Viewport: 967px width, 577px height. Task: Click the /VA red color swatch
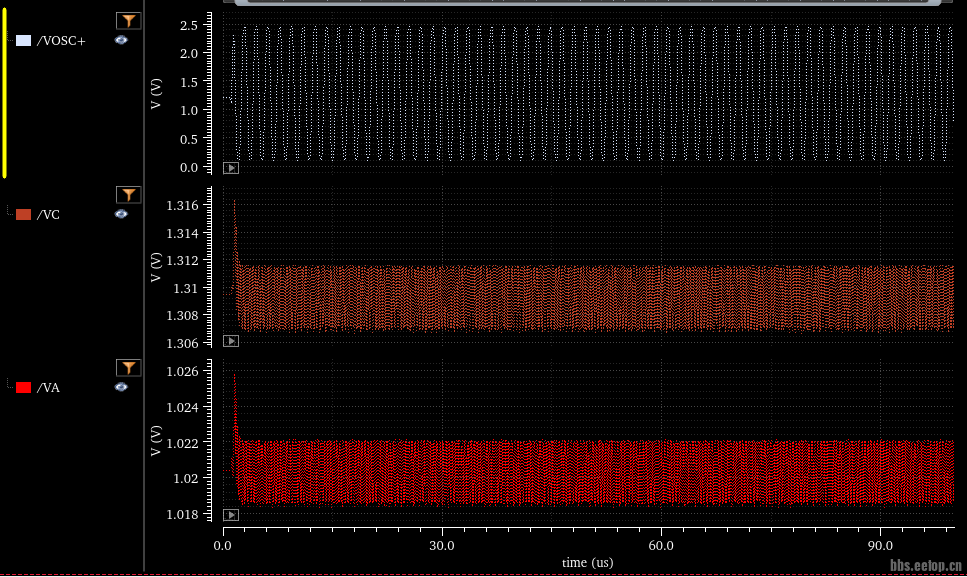tap(23, 388)
